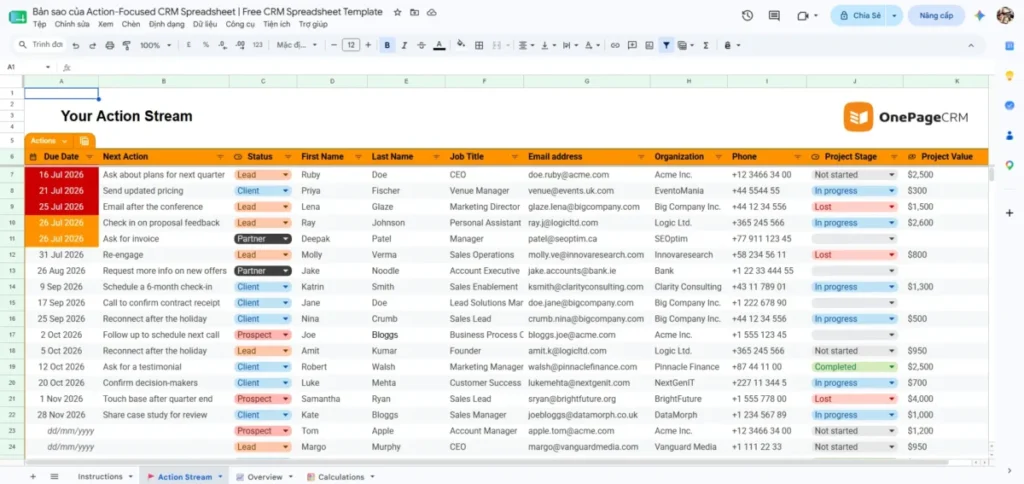The width and height of the screenshot is (1024, 484).
Task: Get add-ons with the plus icon
Action: click(1010, 213)
